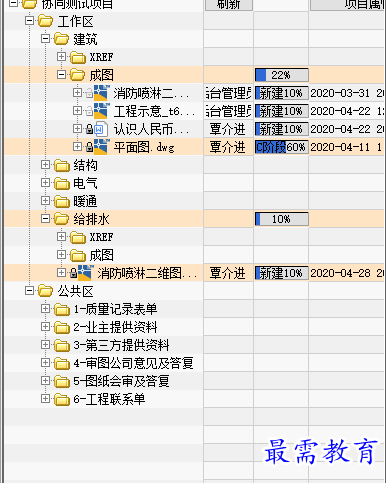Click the 成图 folder icon under 建筑
386x483 pixels.
[x=78, y=75]
